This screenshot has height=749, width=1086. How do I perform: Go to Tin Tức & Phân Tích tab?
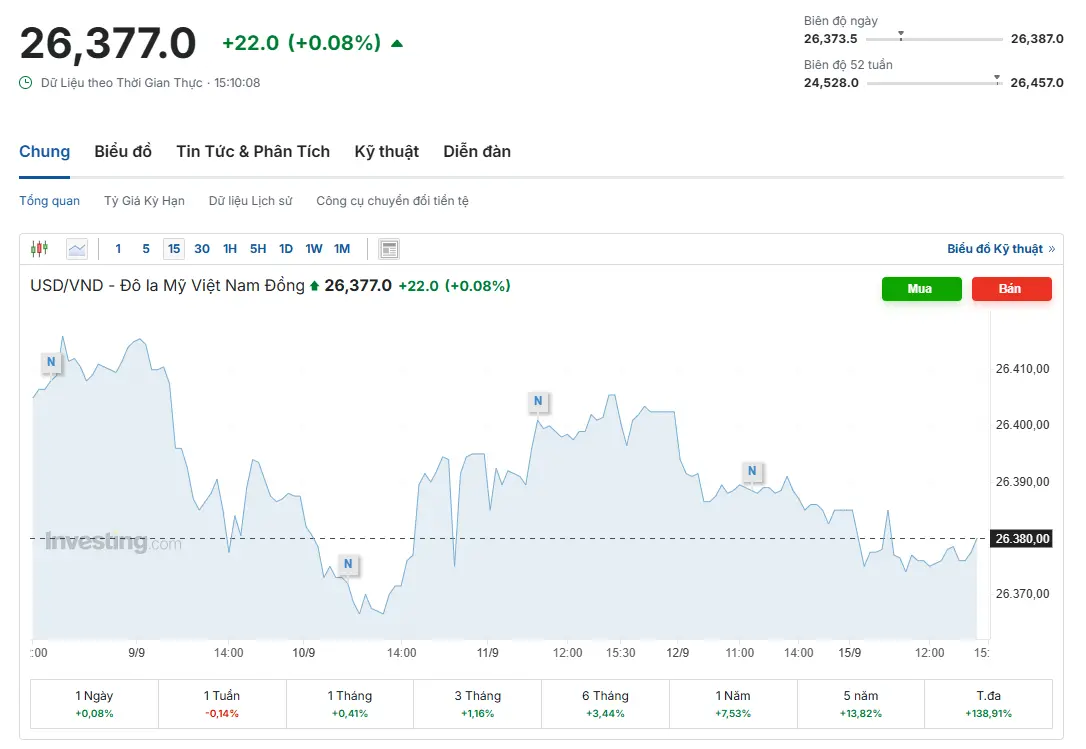pos(253,152)
